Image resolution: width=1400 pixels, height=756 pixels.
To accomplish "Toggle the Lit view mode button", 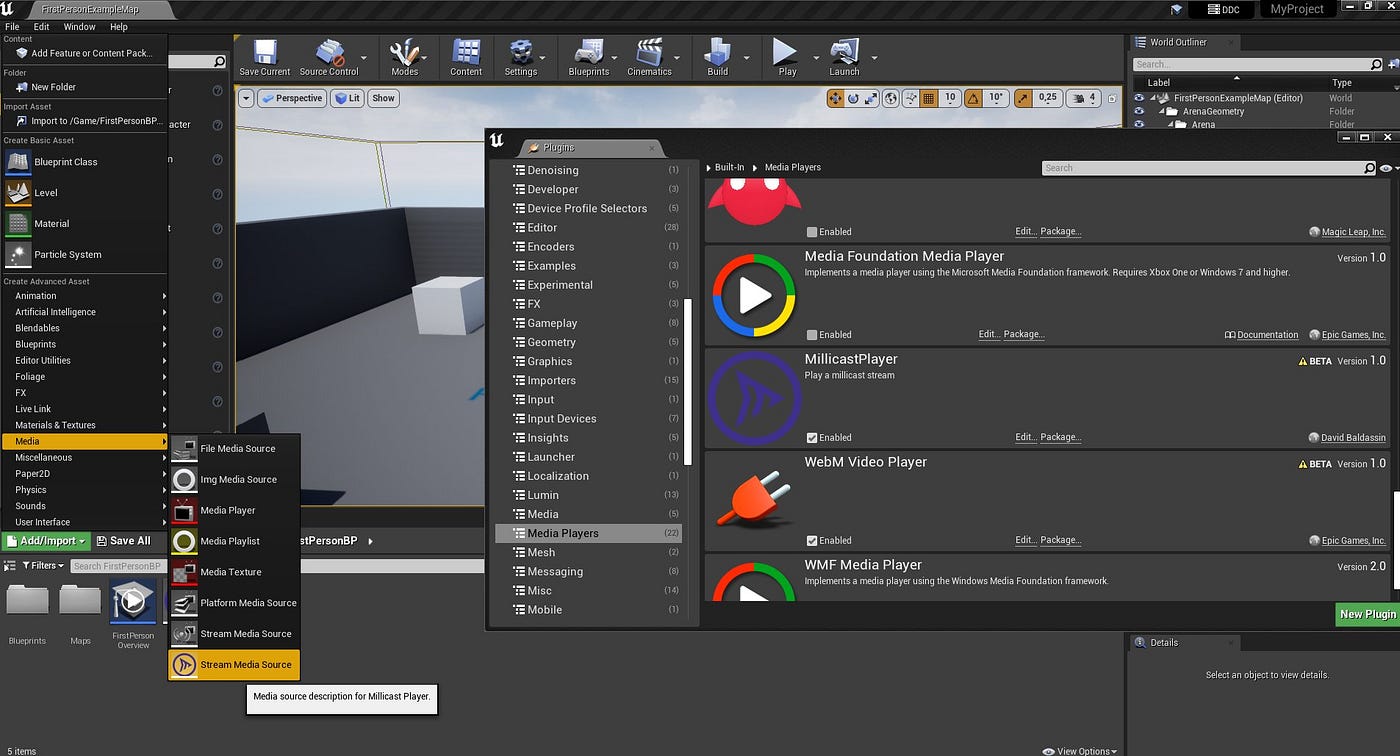I will click(348, 98).
